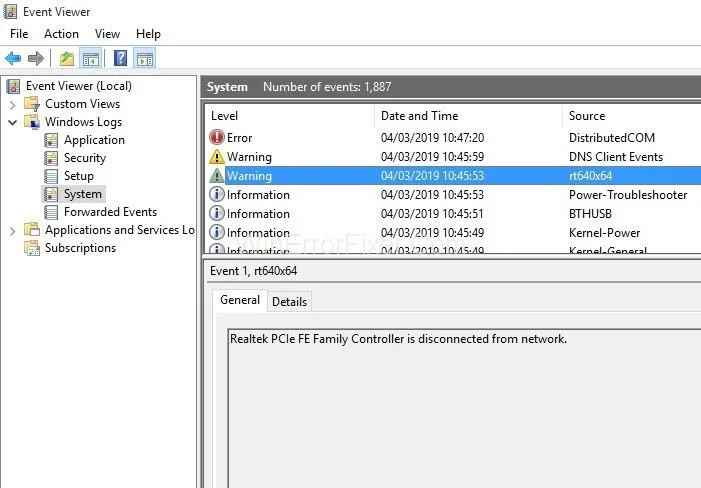Click the timestamp 04/03/2019 10:45:51
The image size is (701, 488).
(432, 214)
